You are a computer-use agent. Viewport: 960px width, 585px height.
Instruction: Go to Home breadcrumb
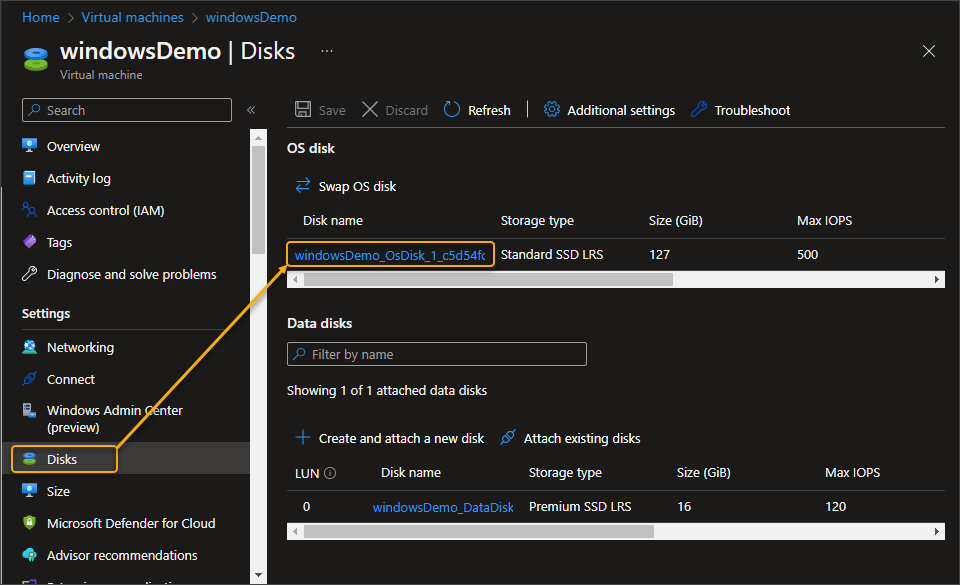[x=40, y=17]
